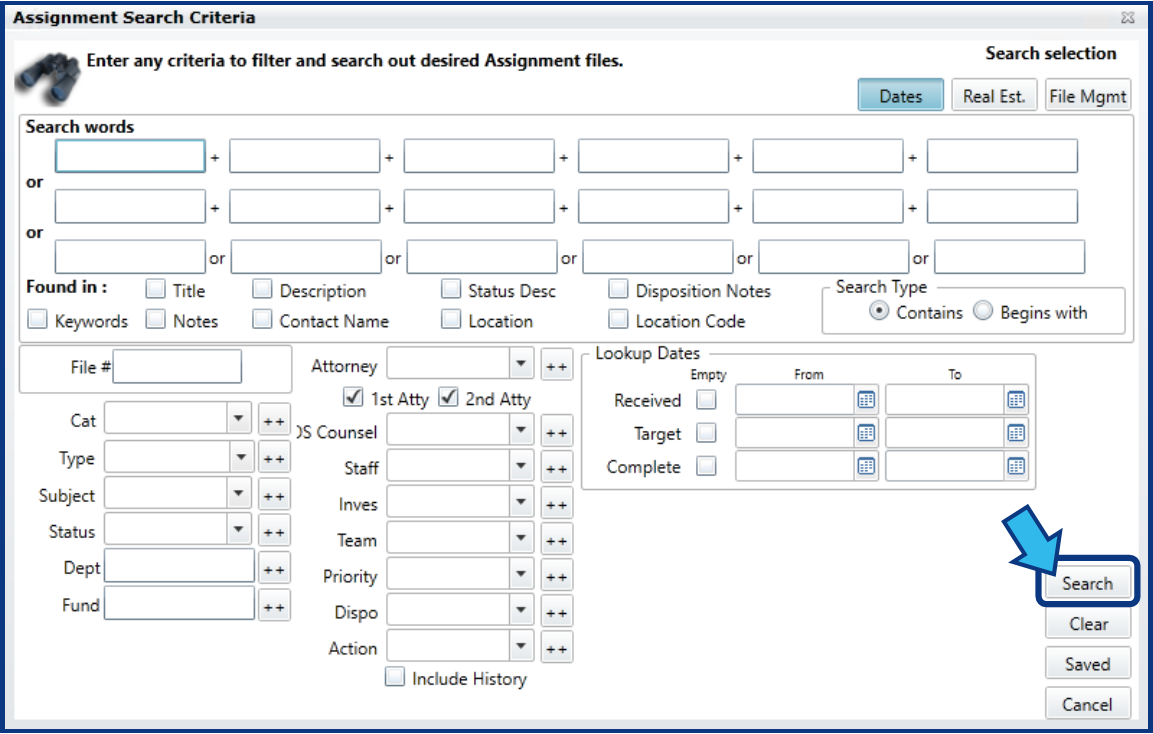Screen dimensions: 1153x734
Task: Expand the Attorney dropdown
Action: [521, 364]
